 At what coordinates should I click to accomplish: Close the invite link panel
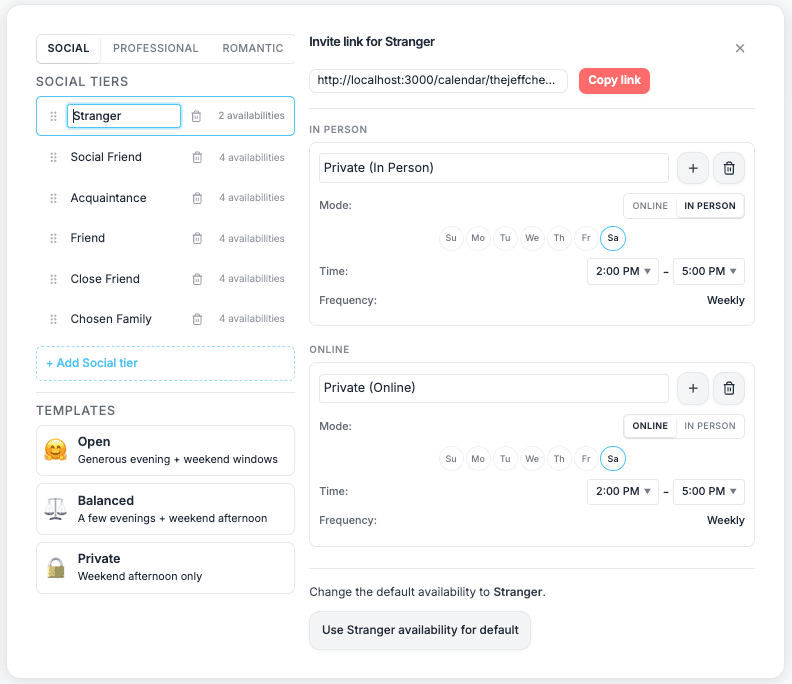point(740,48)
